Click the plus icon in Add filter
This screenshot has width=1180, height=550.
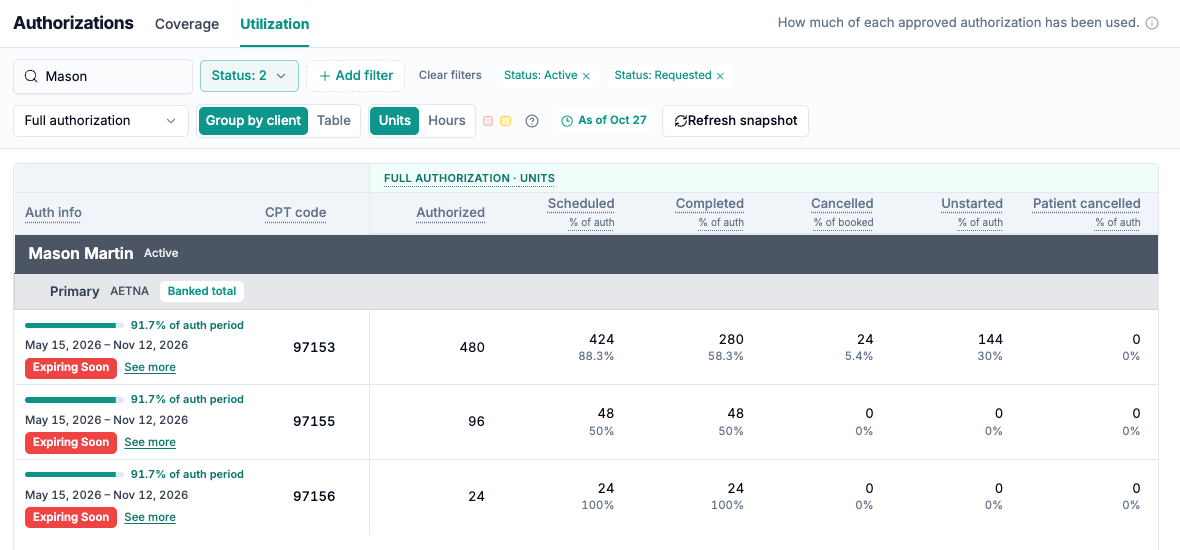[x=325, y=76]
